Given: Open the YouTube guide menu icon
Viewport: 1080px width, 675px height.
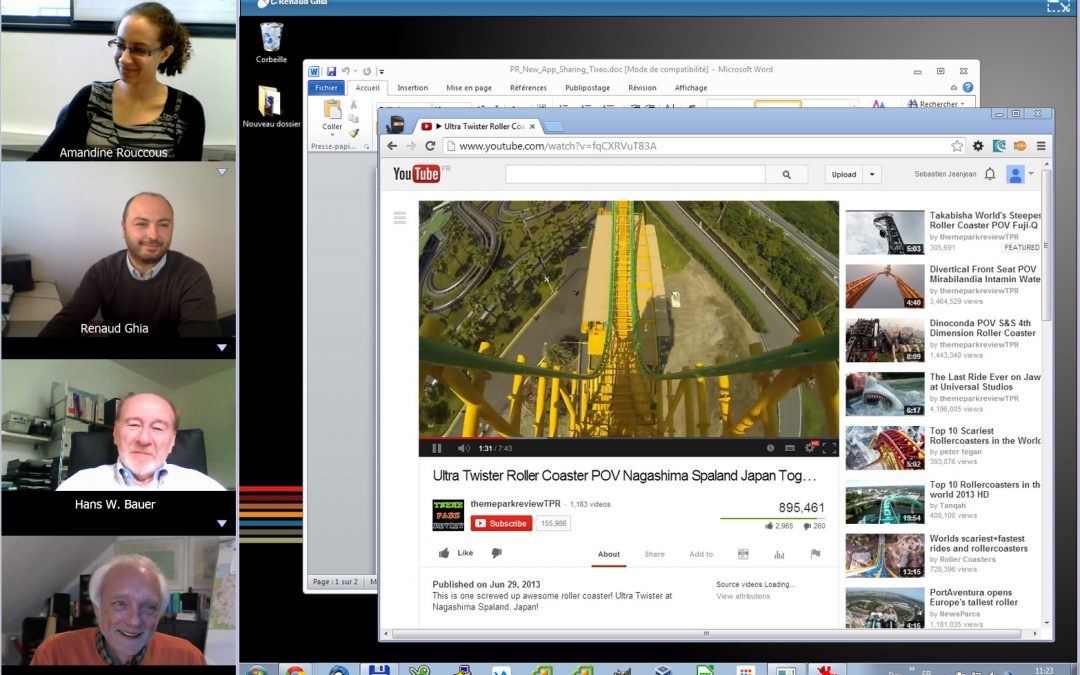Looking at the screenshot, I should [399, 218].
